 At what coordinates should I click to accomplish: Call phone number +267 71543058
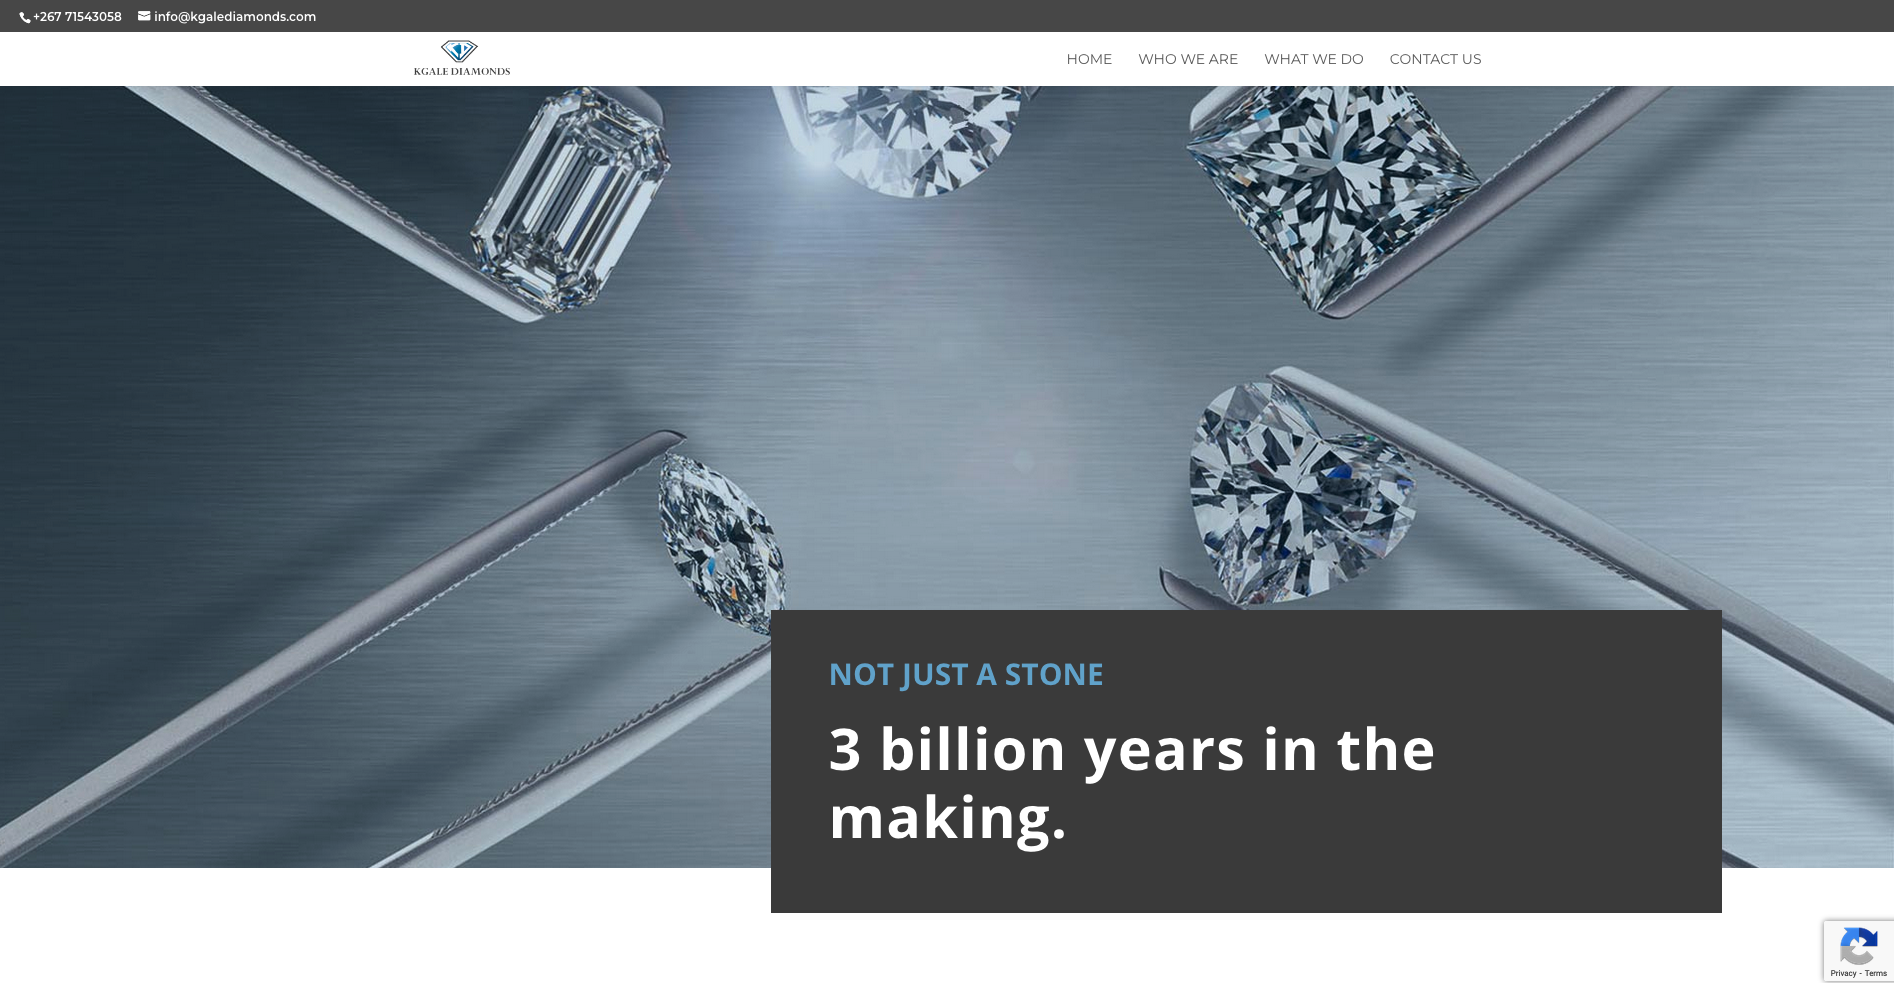(x=77, y=17)
